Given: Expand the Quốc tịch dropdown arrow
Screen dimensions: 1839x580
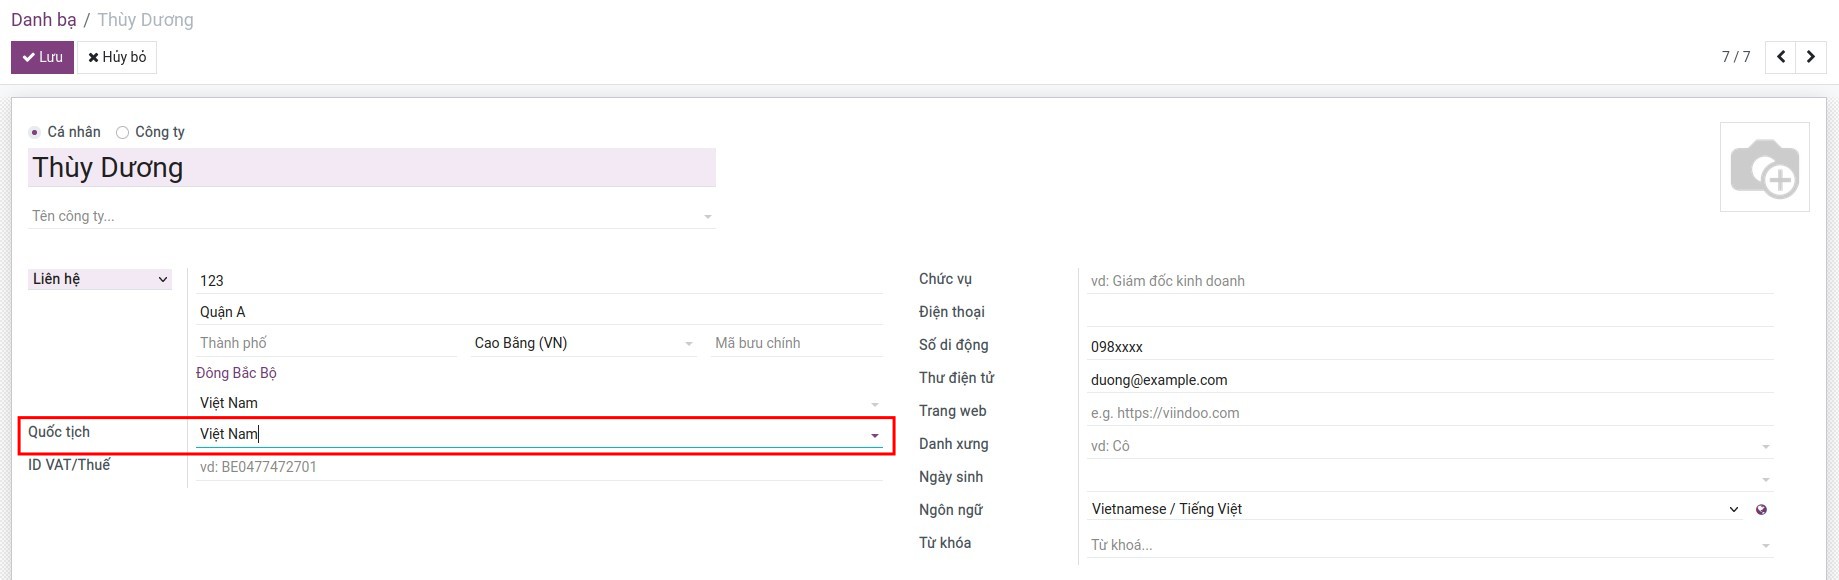Looking at the screenshot, I should point(875,435).
